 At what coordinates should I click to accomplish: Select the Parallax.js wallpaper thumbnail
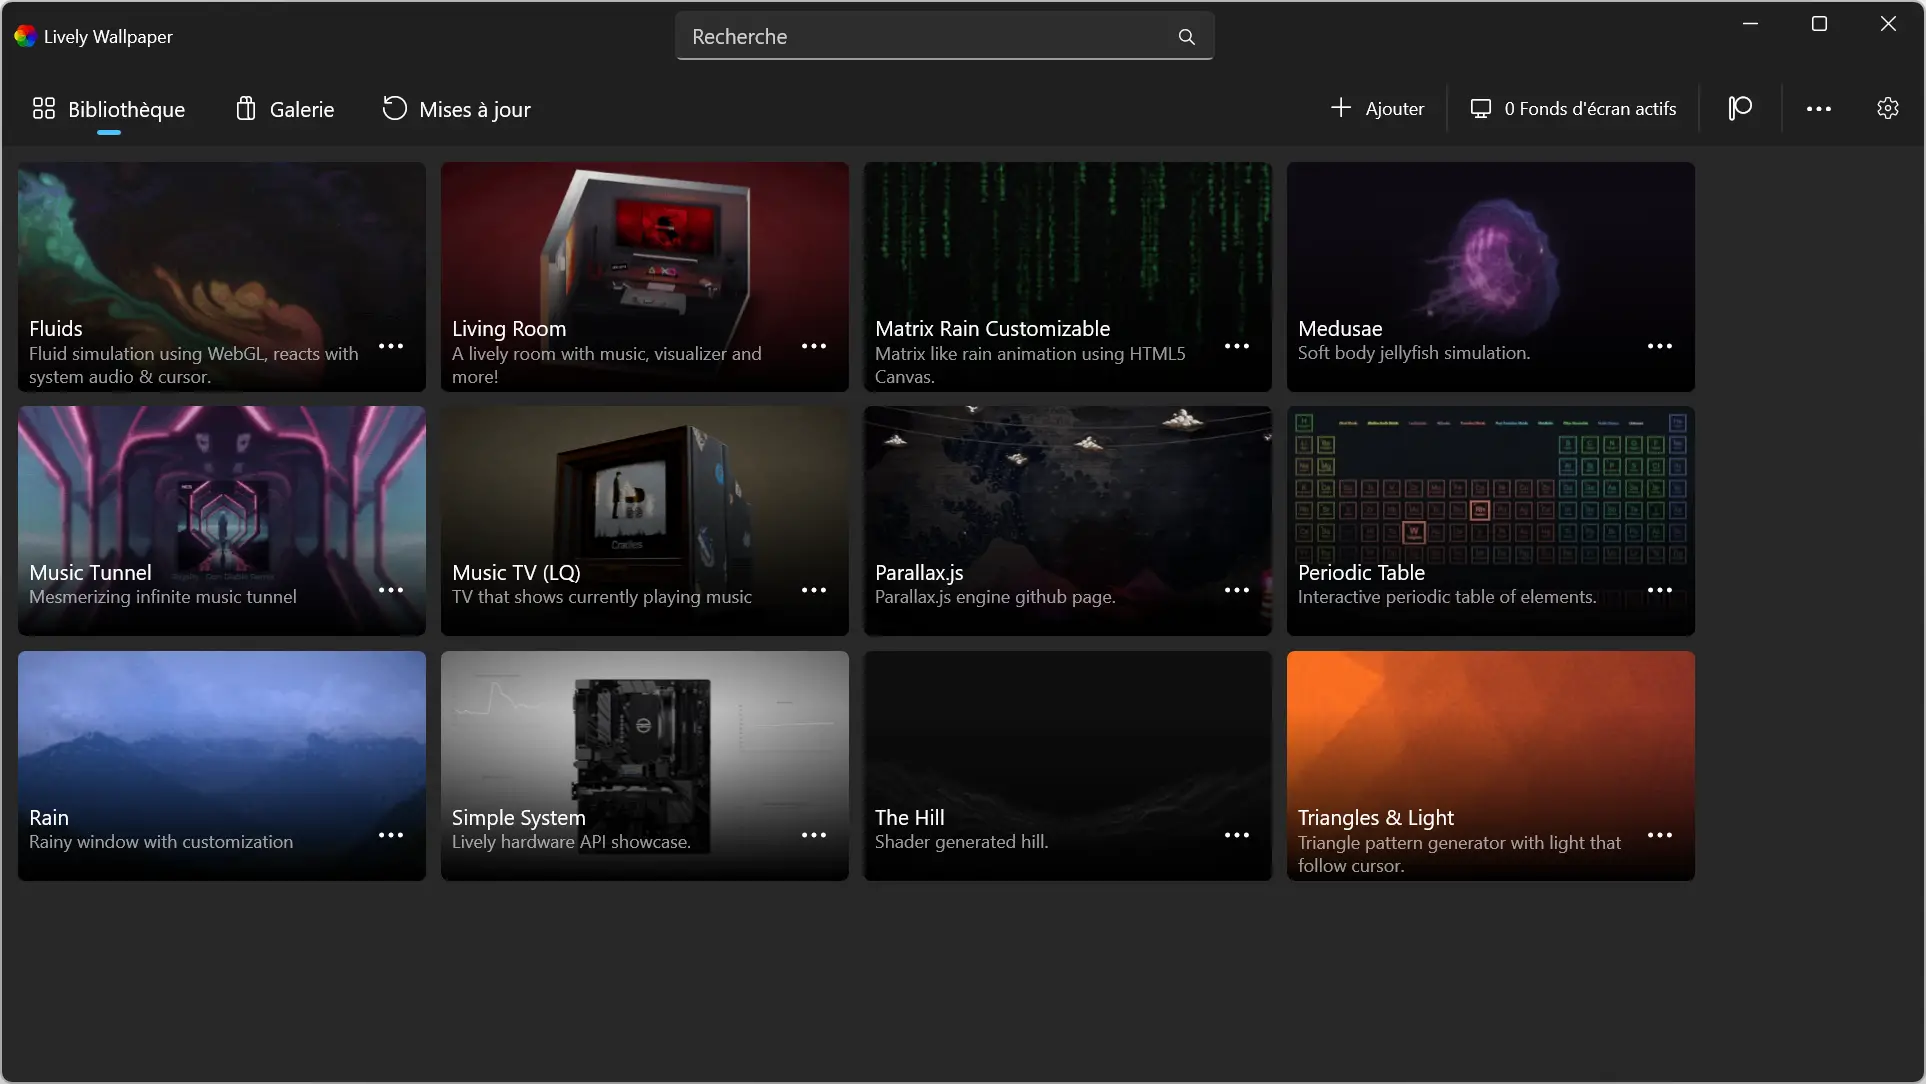[x=1068, y=521]
